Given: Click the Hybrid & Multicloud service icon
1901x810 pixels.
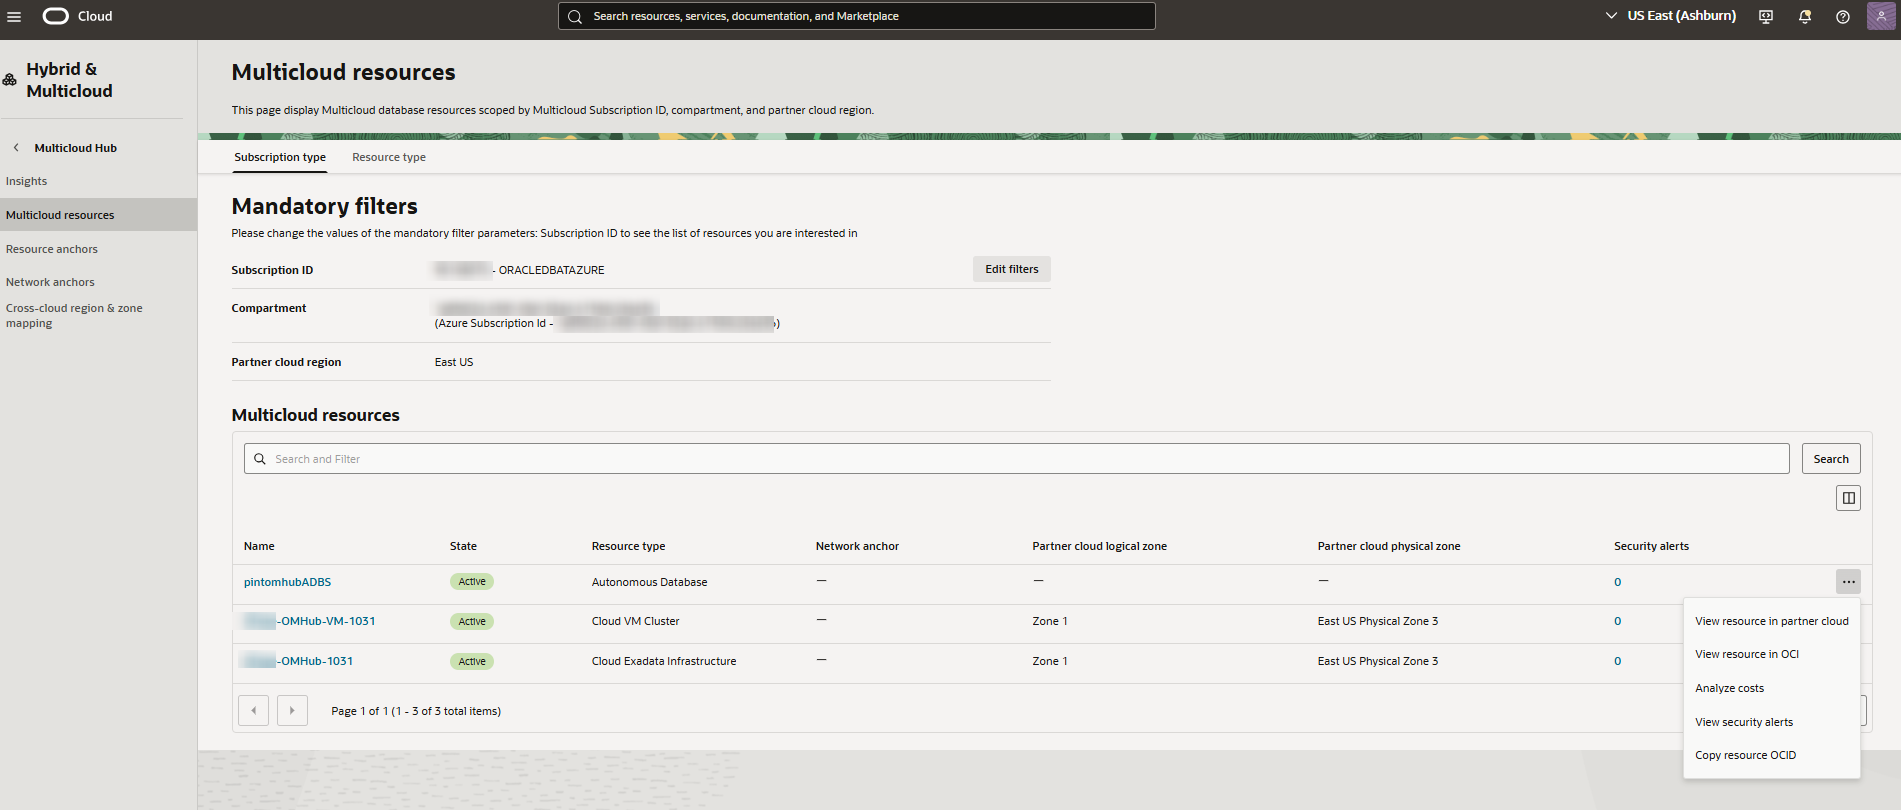Looking at the screenshot, I should click(10, 80).
